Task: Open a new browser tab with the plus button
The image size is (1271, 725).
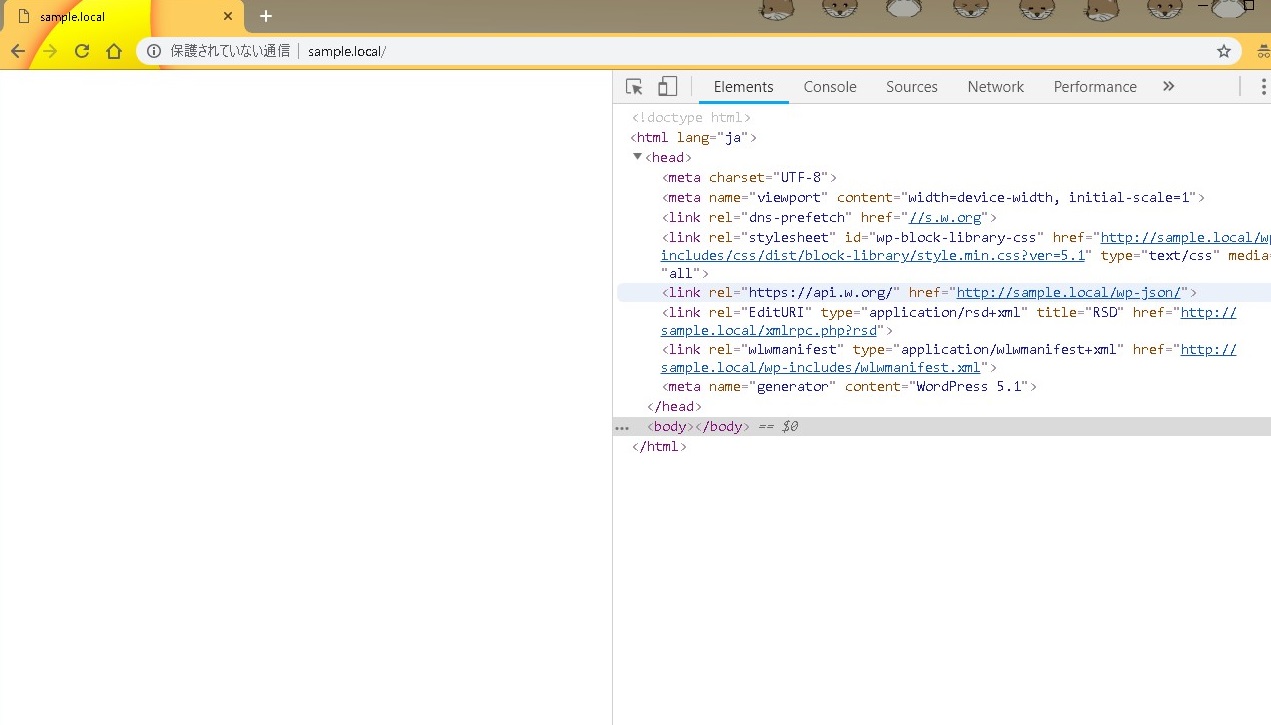Action: 265,16
